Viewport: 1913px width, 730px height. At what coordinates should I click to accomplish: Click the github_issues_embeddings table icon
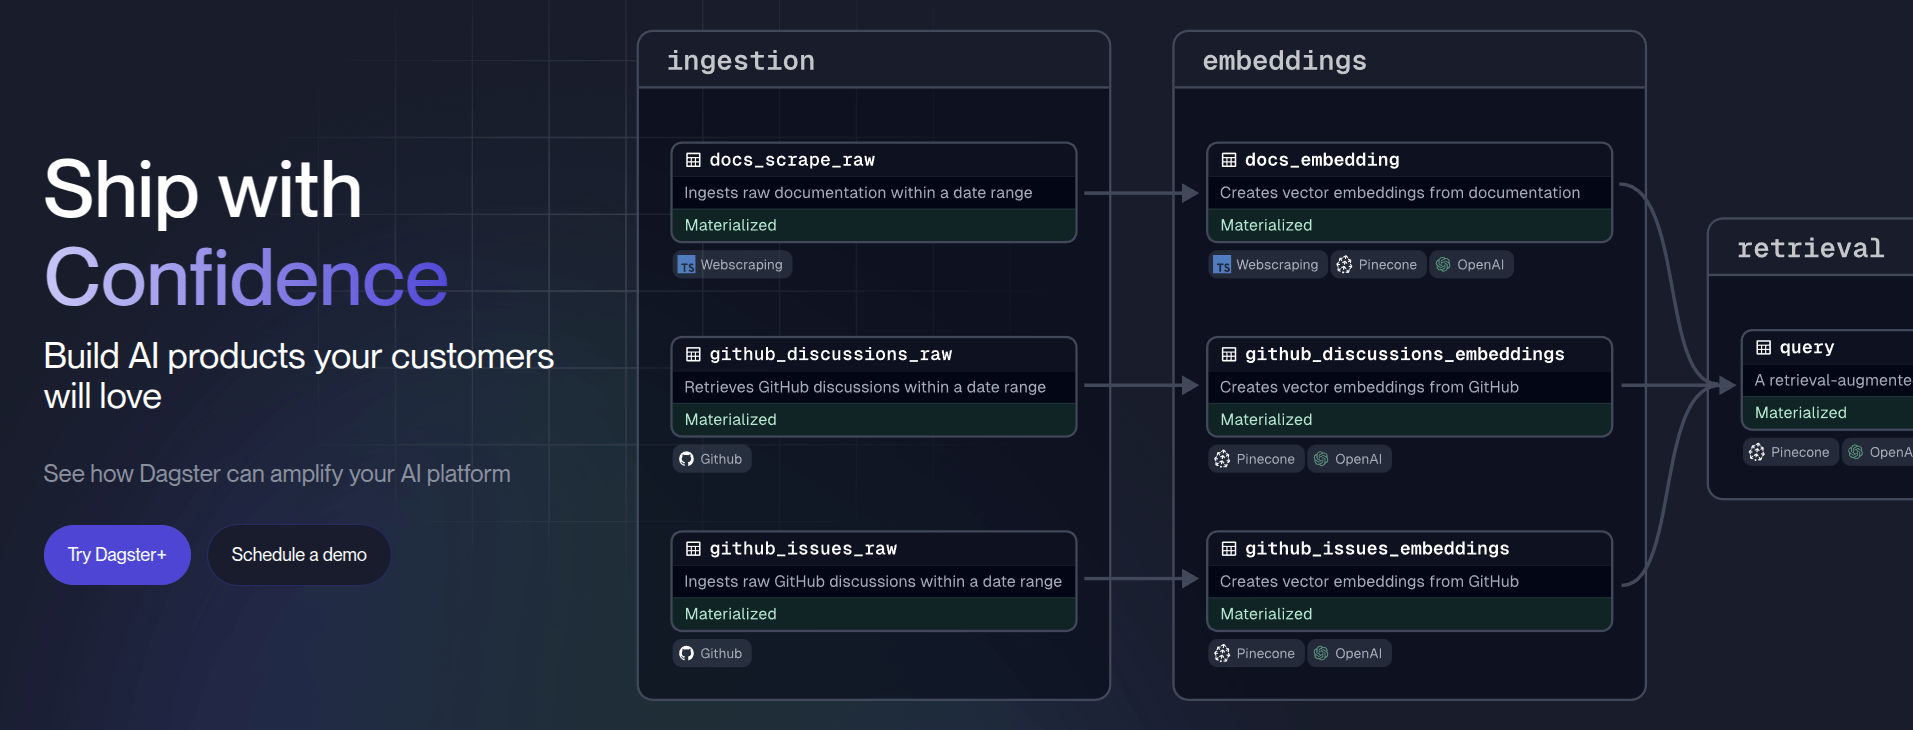click(1229, 548)
